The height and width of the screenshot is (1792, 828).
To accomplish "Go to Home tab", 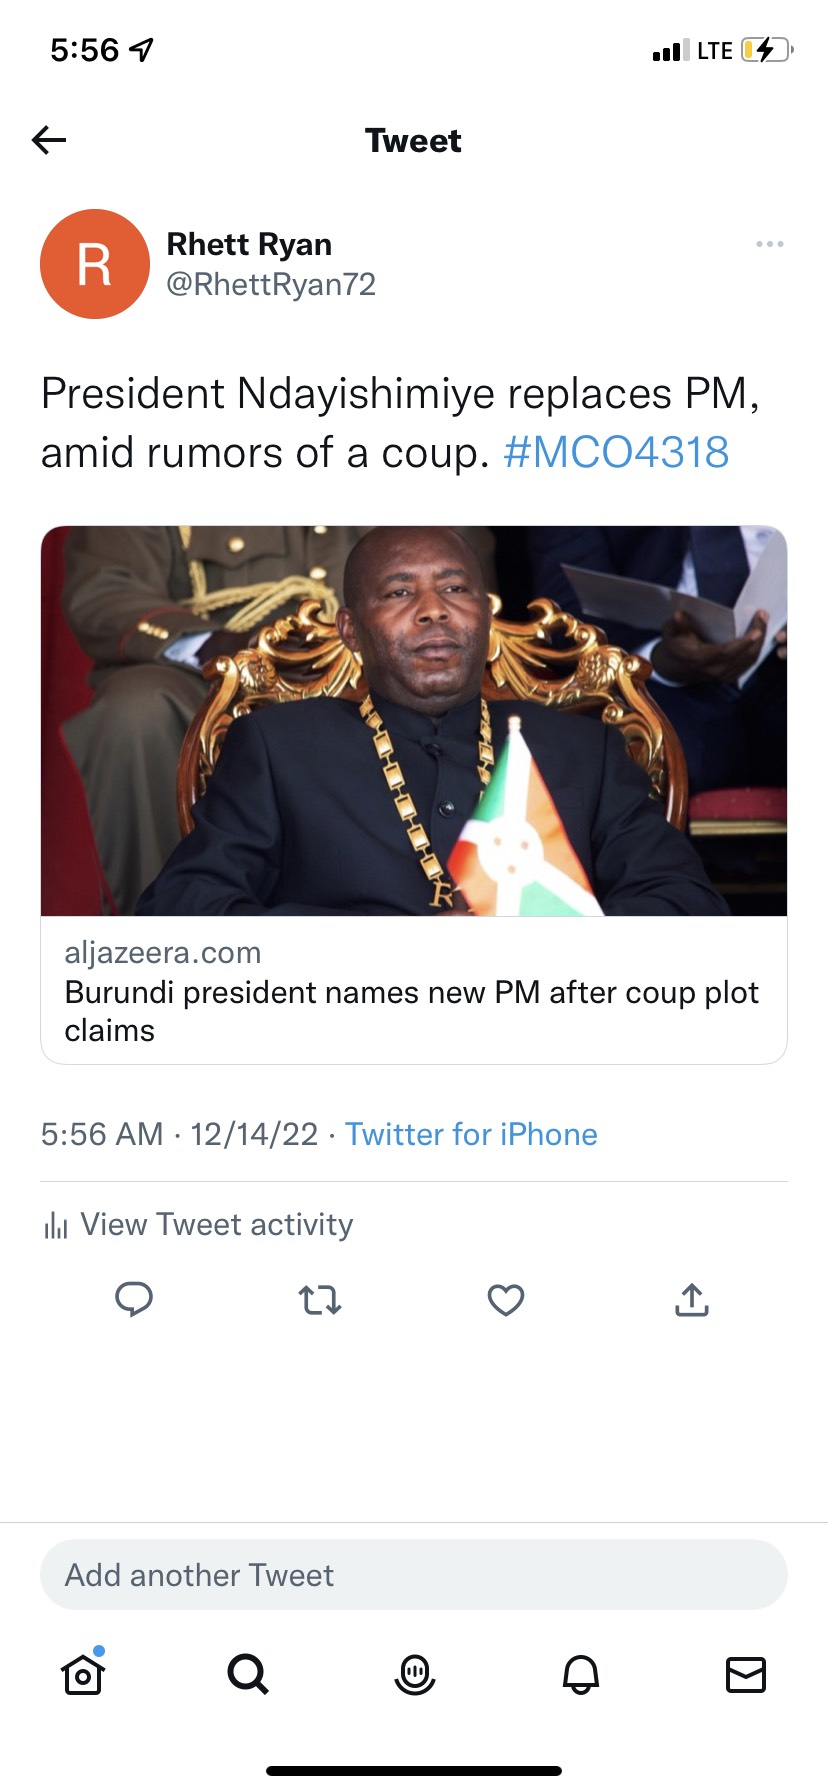I will (x=83, y=1674).
